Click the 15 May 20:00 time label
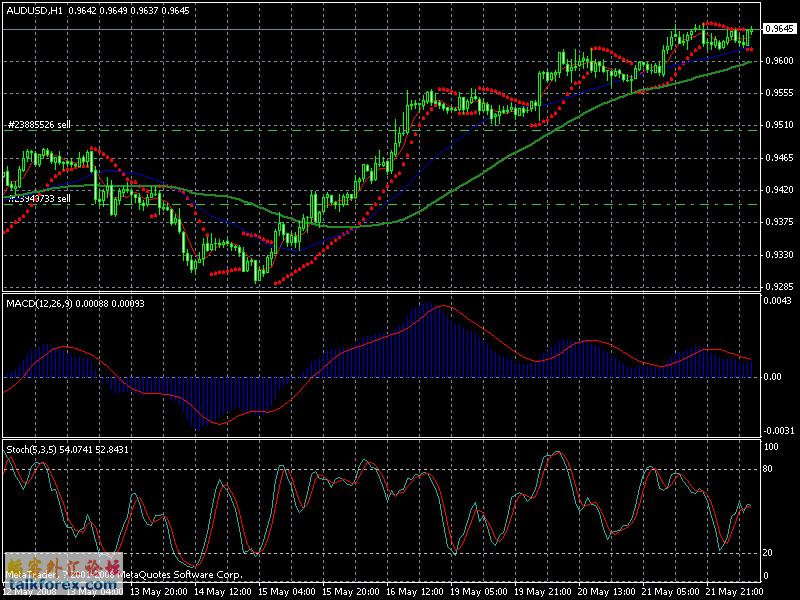This screenshot has height=600, width=800. (x=351, y=592)
